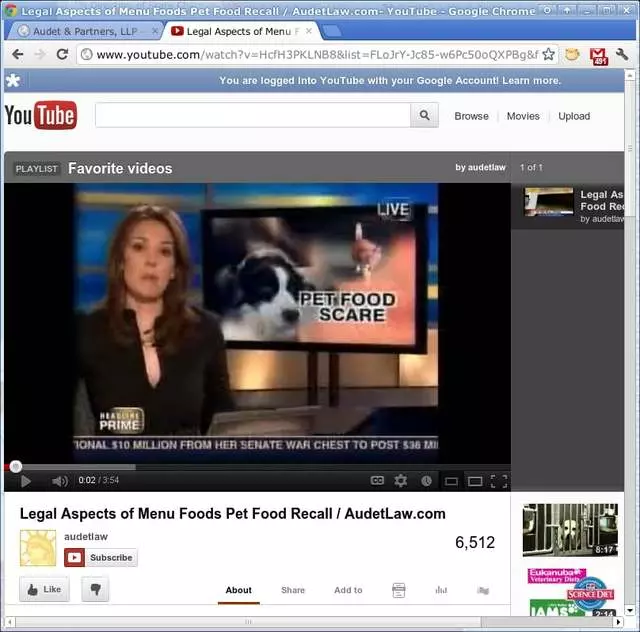
Task: Click the video progress scrubber handle
Action: pyautogui.click(x=16, y=466)
